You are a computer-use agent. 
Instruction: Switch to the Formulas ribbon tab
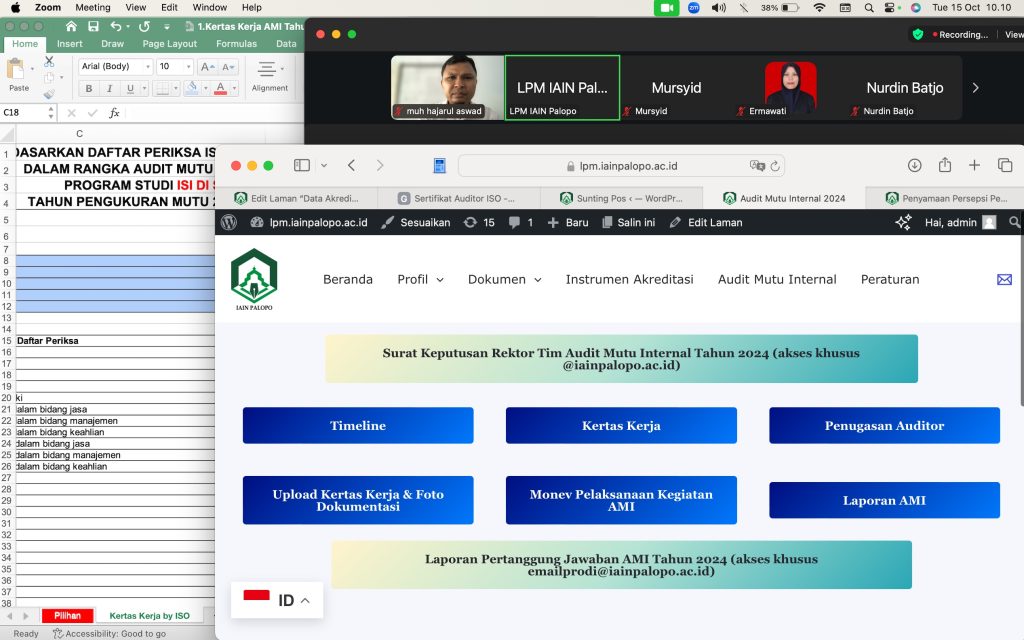point(236,44)
